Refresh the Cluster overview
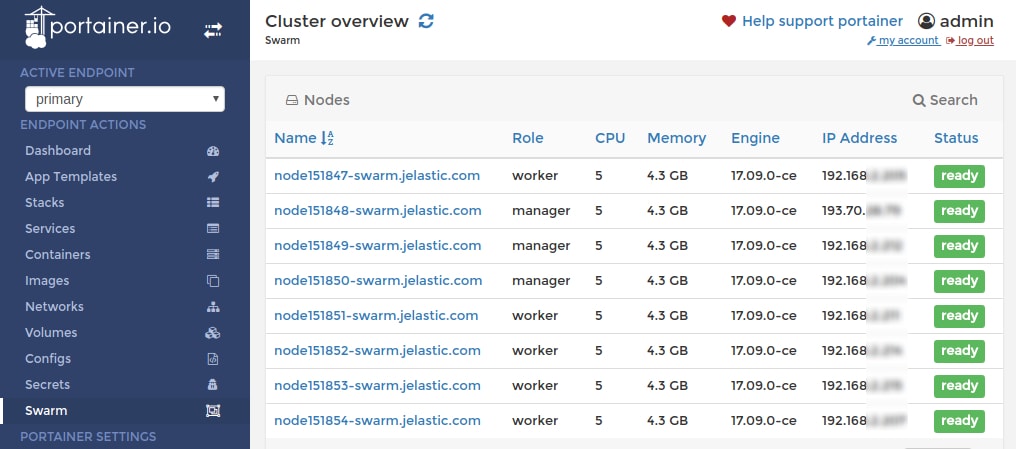 [x=426, y=21]
